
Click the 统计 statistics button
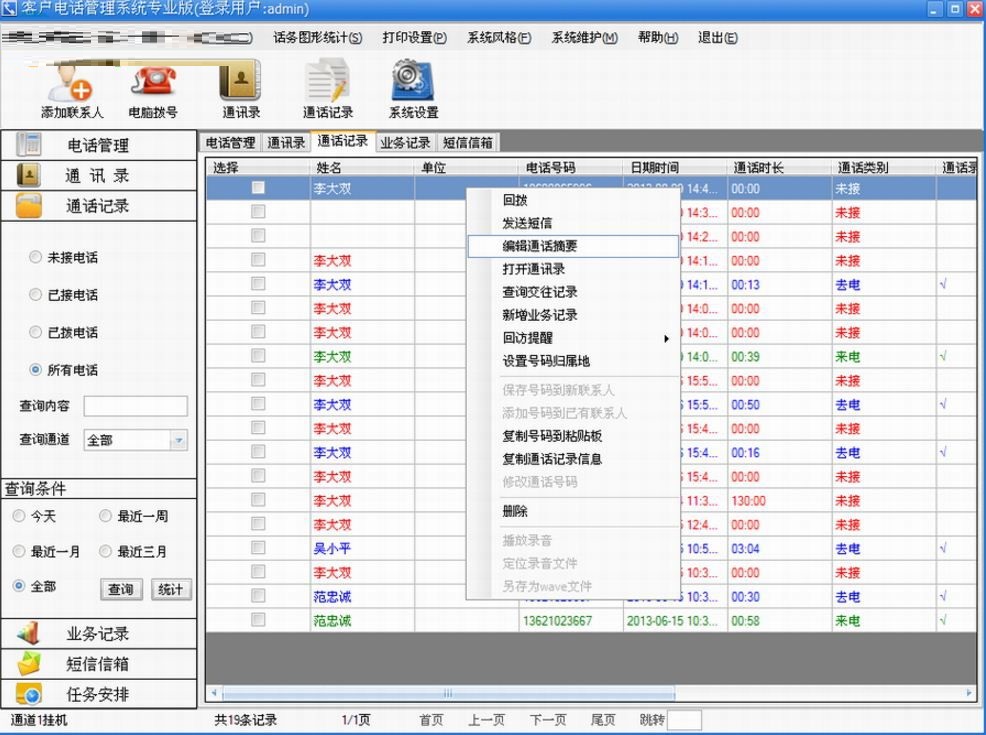point(170,590)
